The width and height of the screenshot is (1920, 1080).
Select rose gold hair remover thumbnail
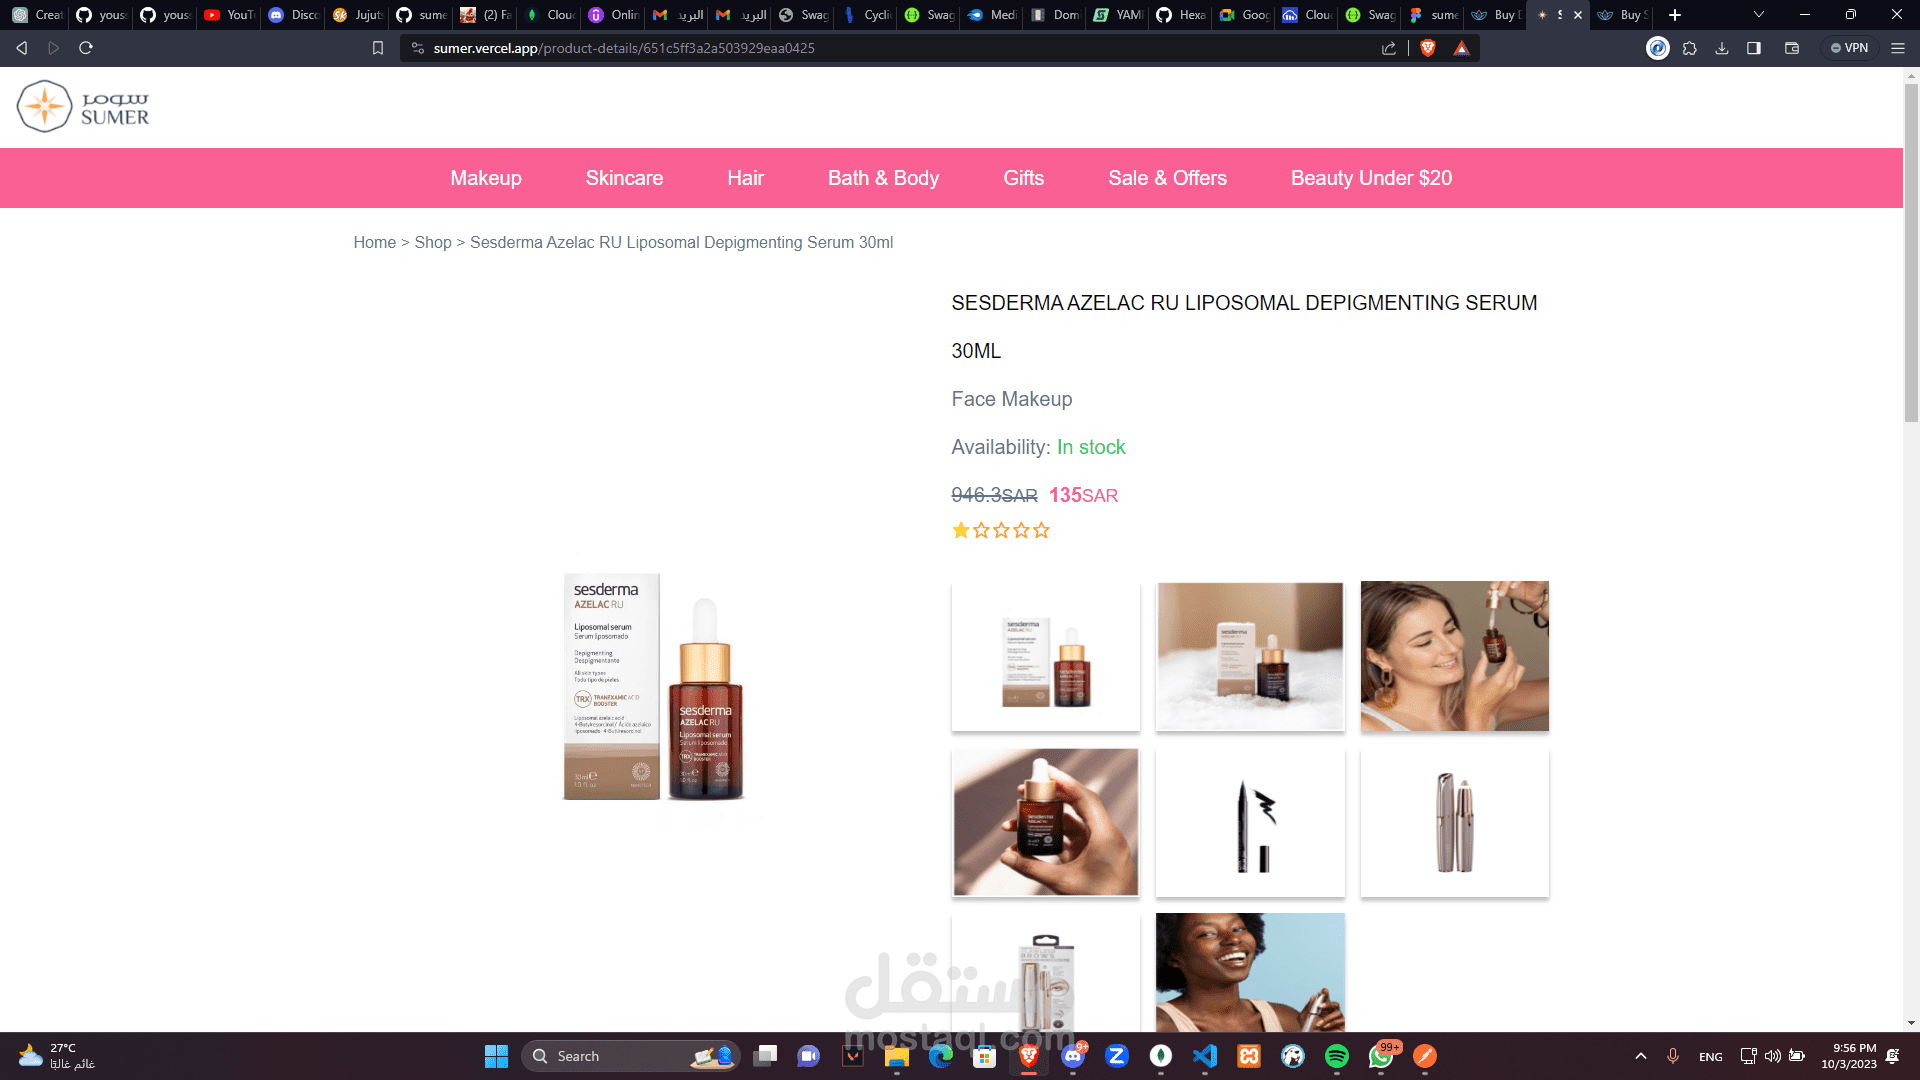1455,822
